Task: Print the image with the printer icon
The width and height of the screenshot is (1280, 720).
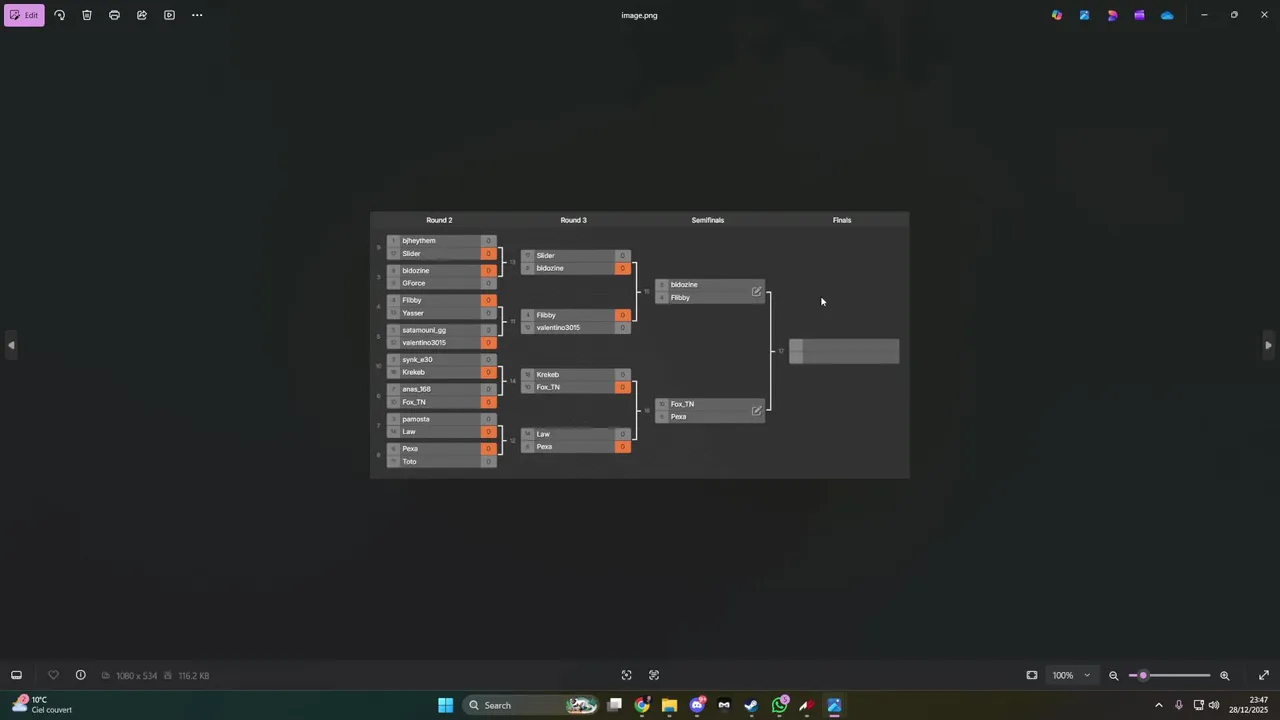Action: [114, 15]
